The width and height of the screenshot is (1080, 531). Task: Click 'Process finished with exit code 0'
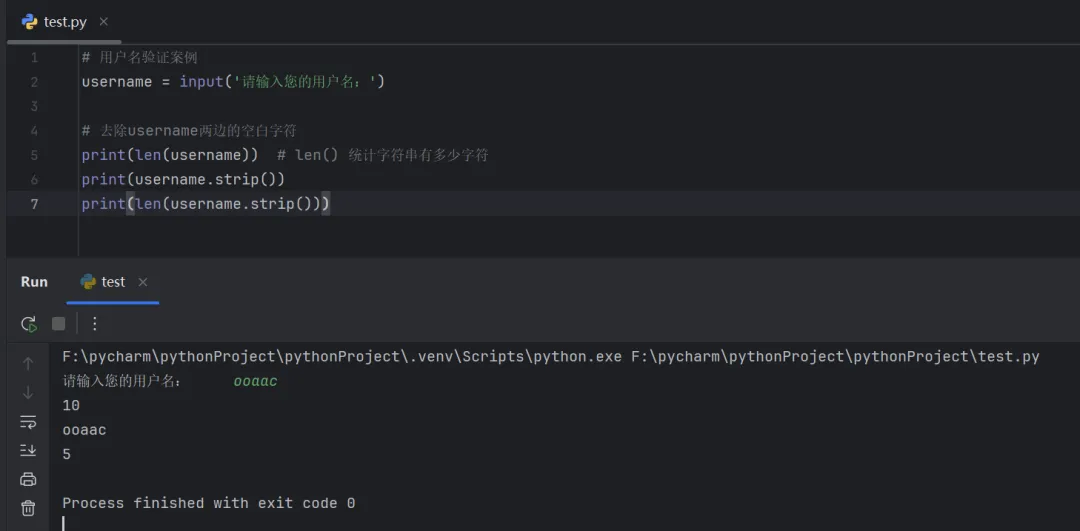pos(209,503)
